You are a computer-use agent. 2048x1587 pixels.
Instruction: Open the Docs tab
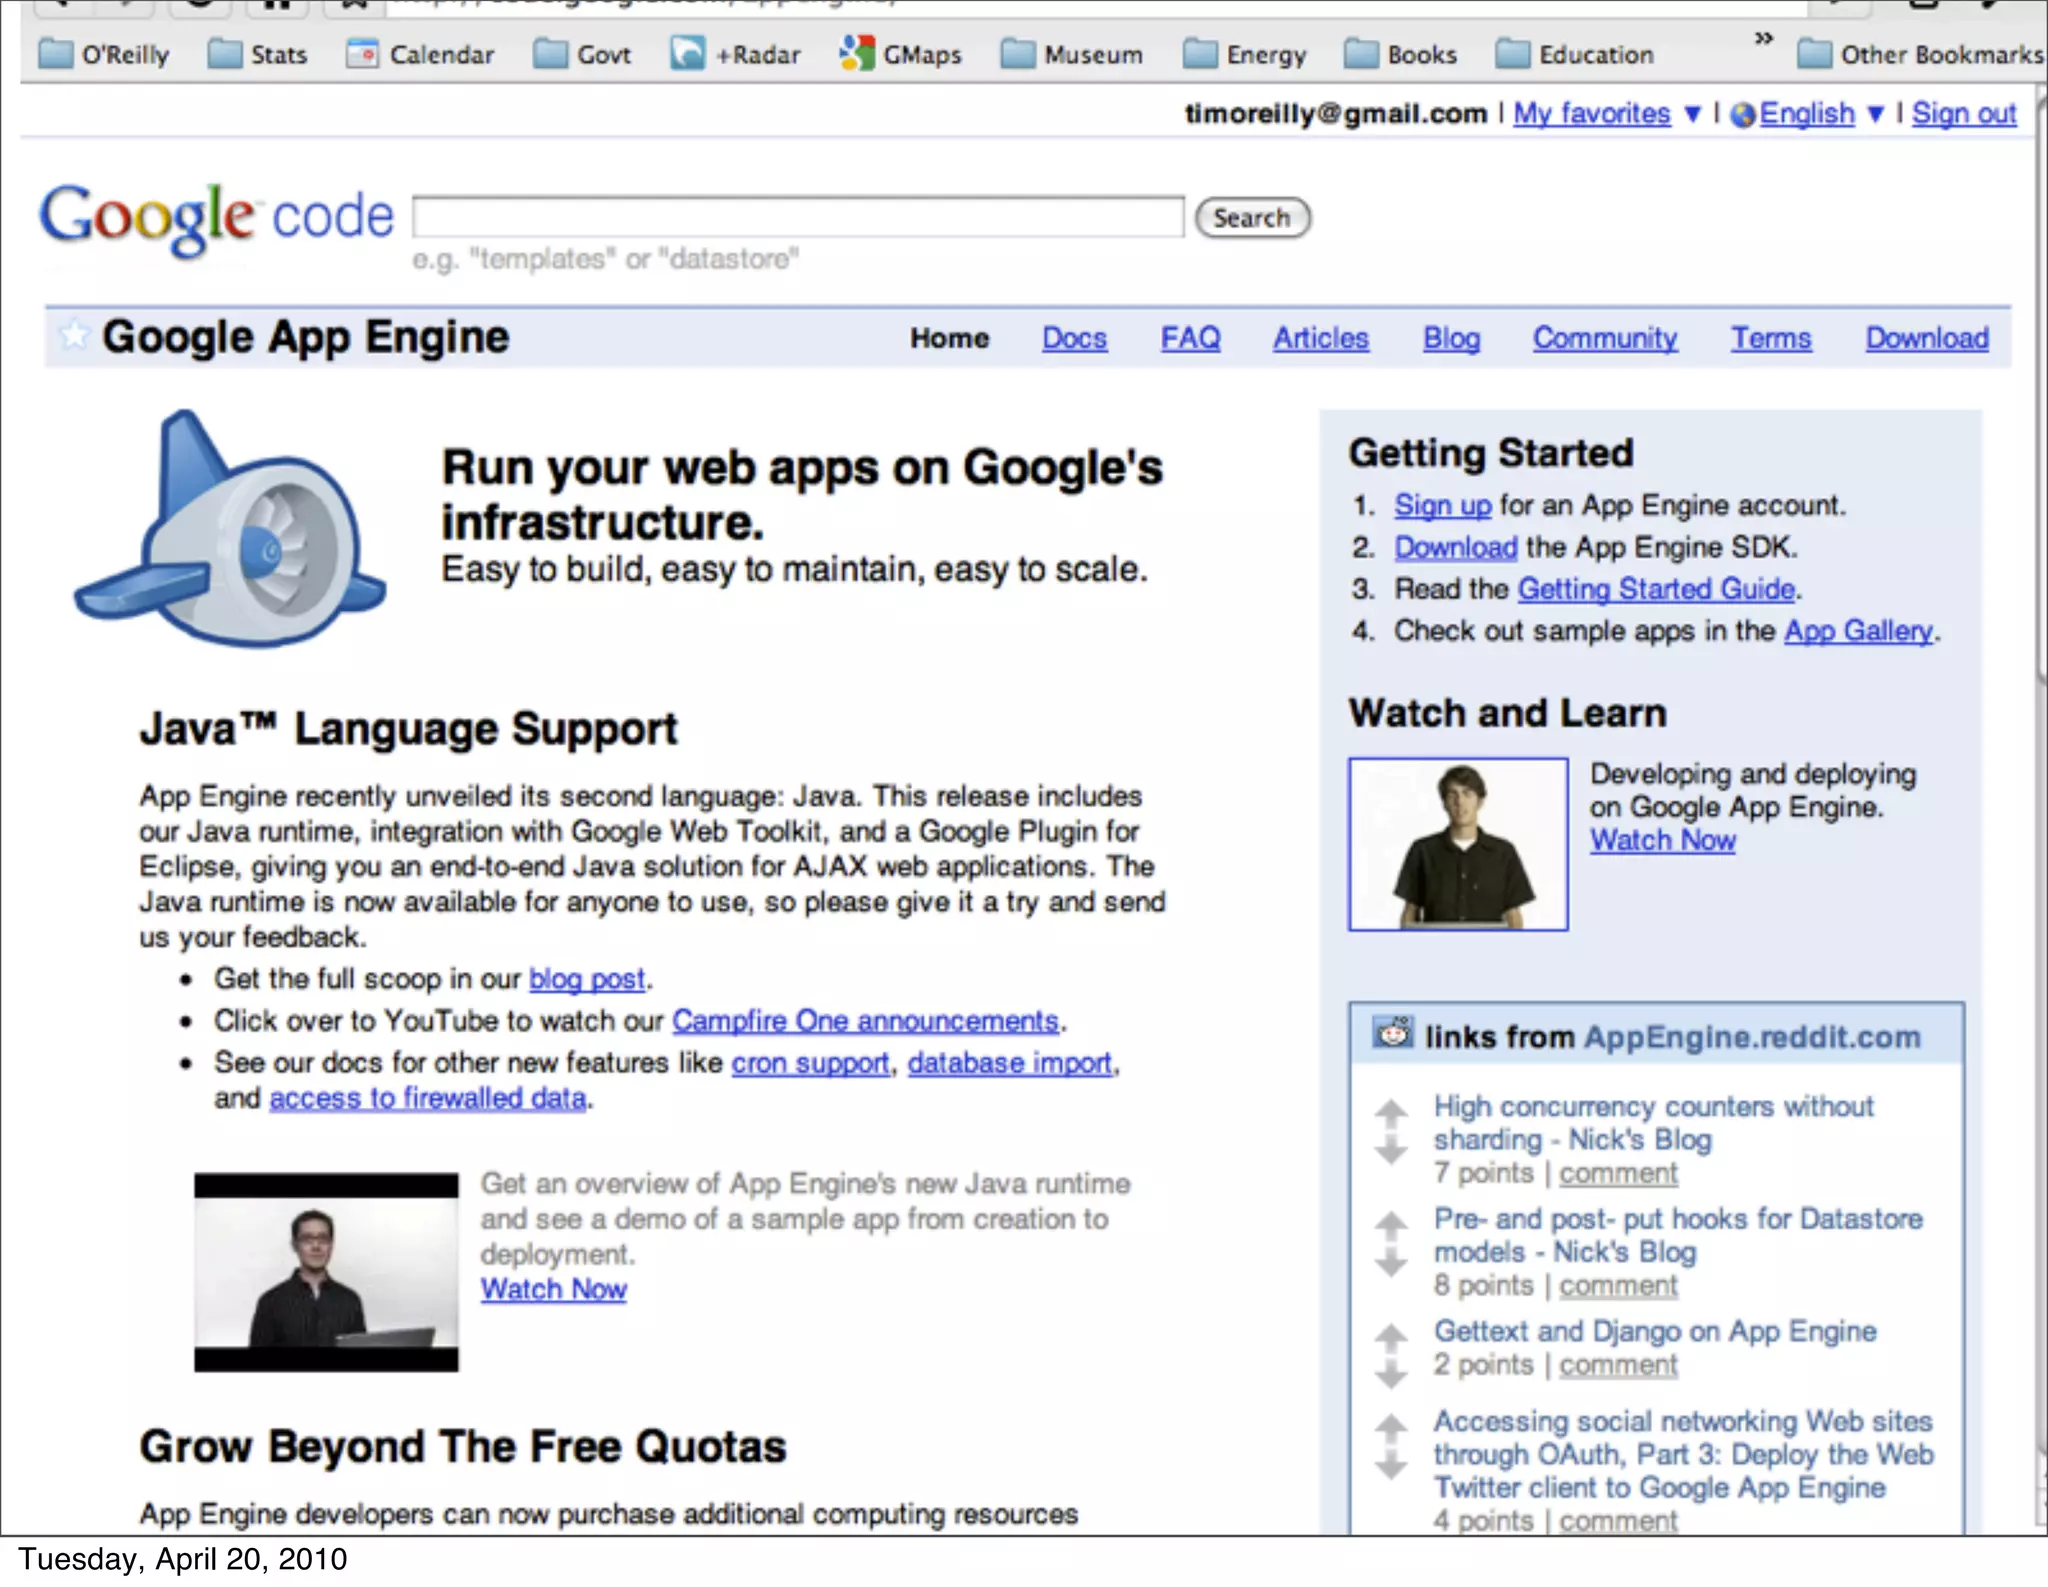point(1074,338)
